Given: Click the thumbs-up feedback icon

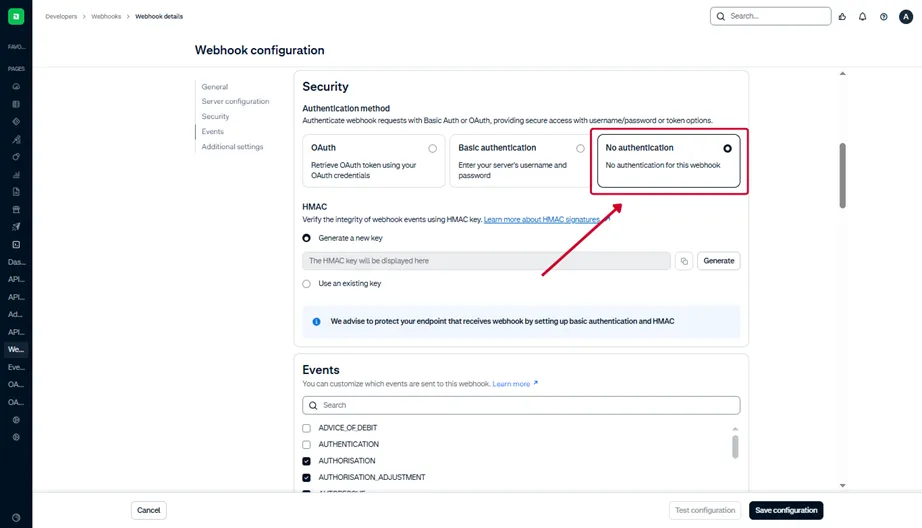Looking at the screenshot, I should pos(842,16).
